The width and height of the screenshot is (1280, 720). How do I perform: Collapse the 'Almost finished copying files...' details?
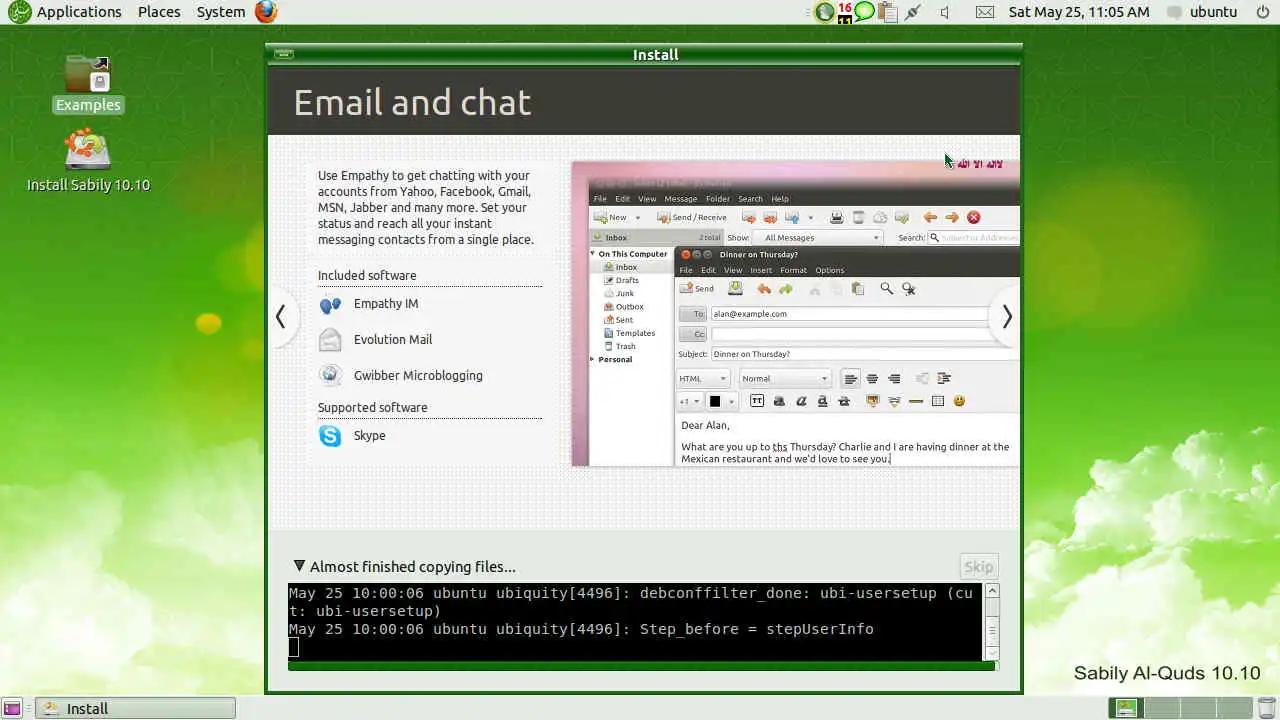(299, 566)
